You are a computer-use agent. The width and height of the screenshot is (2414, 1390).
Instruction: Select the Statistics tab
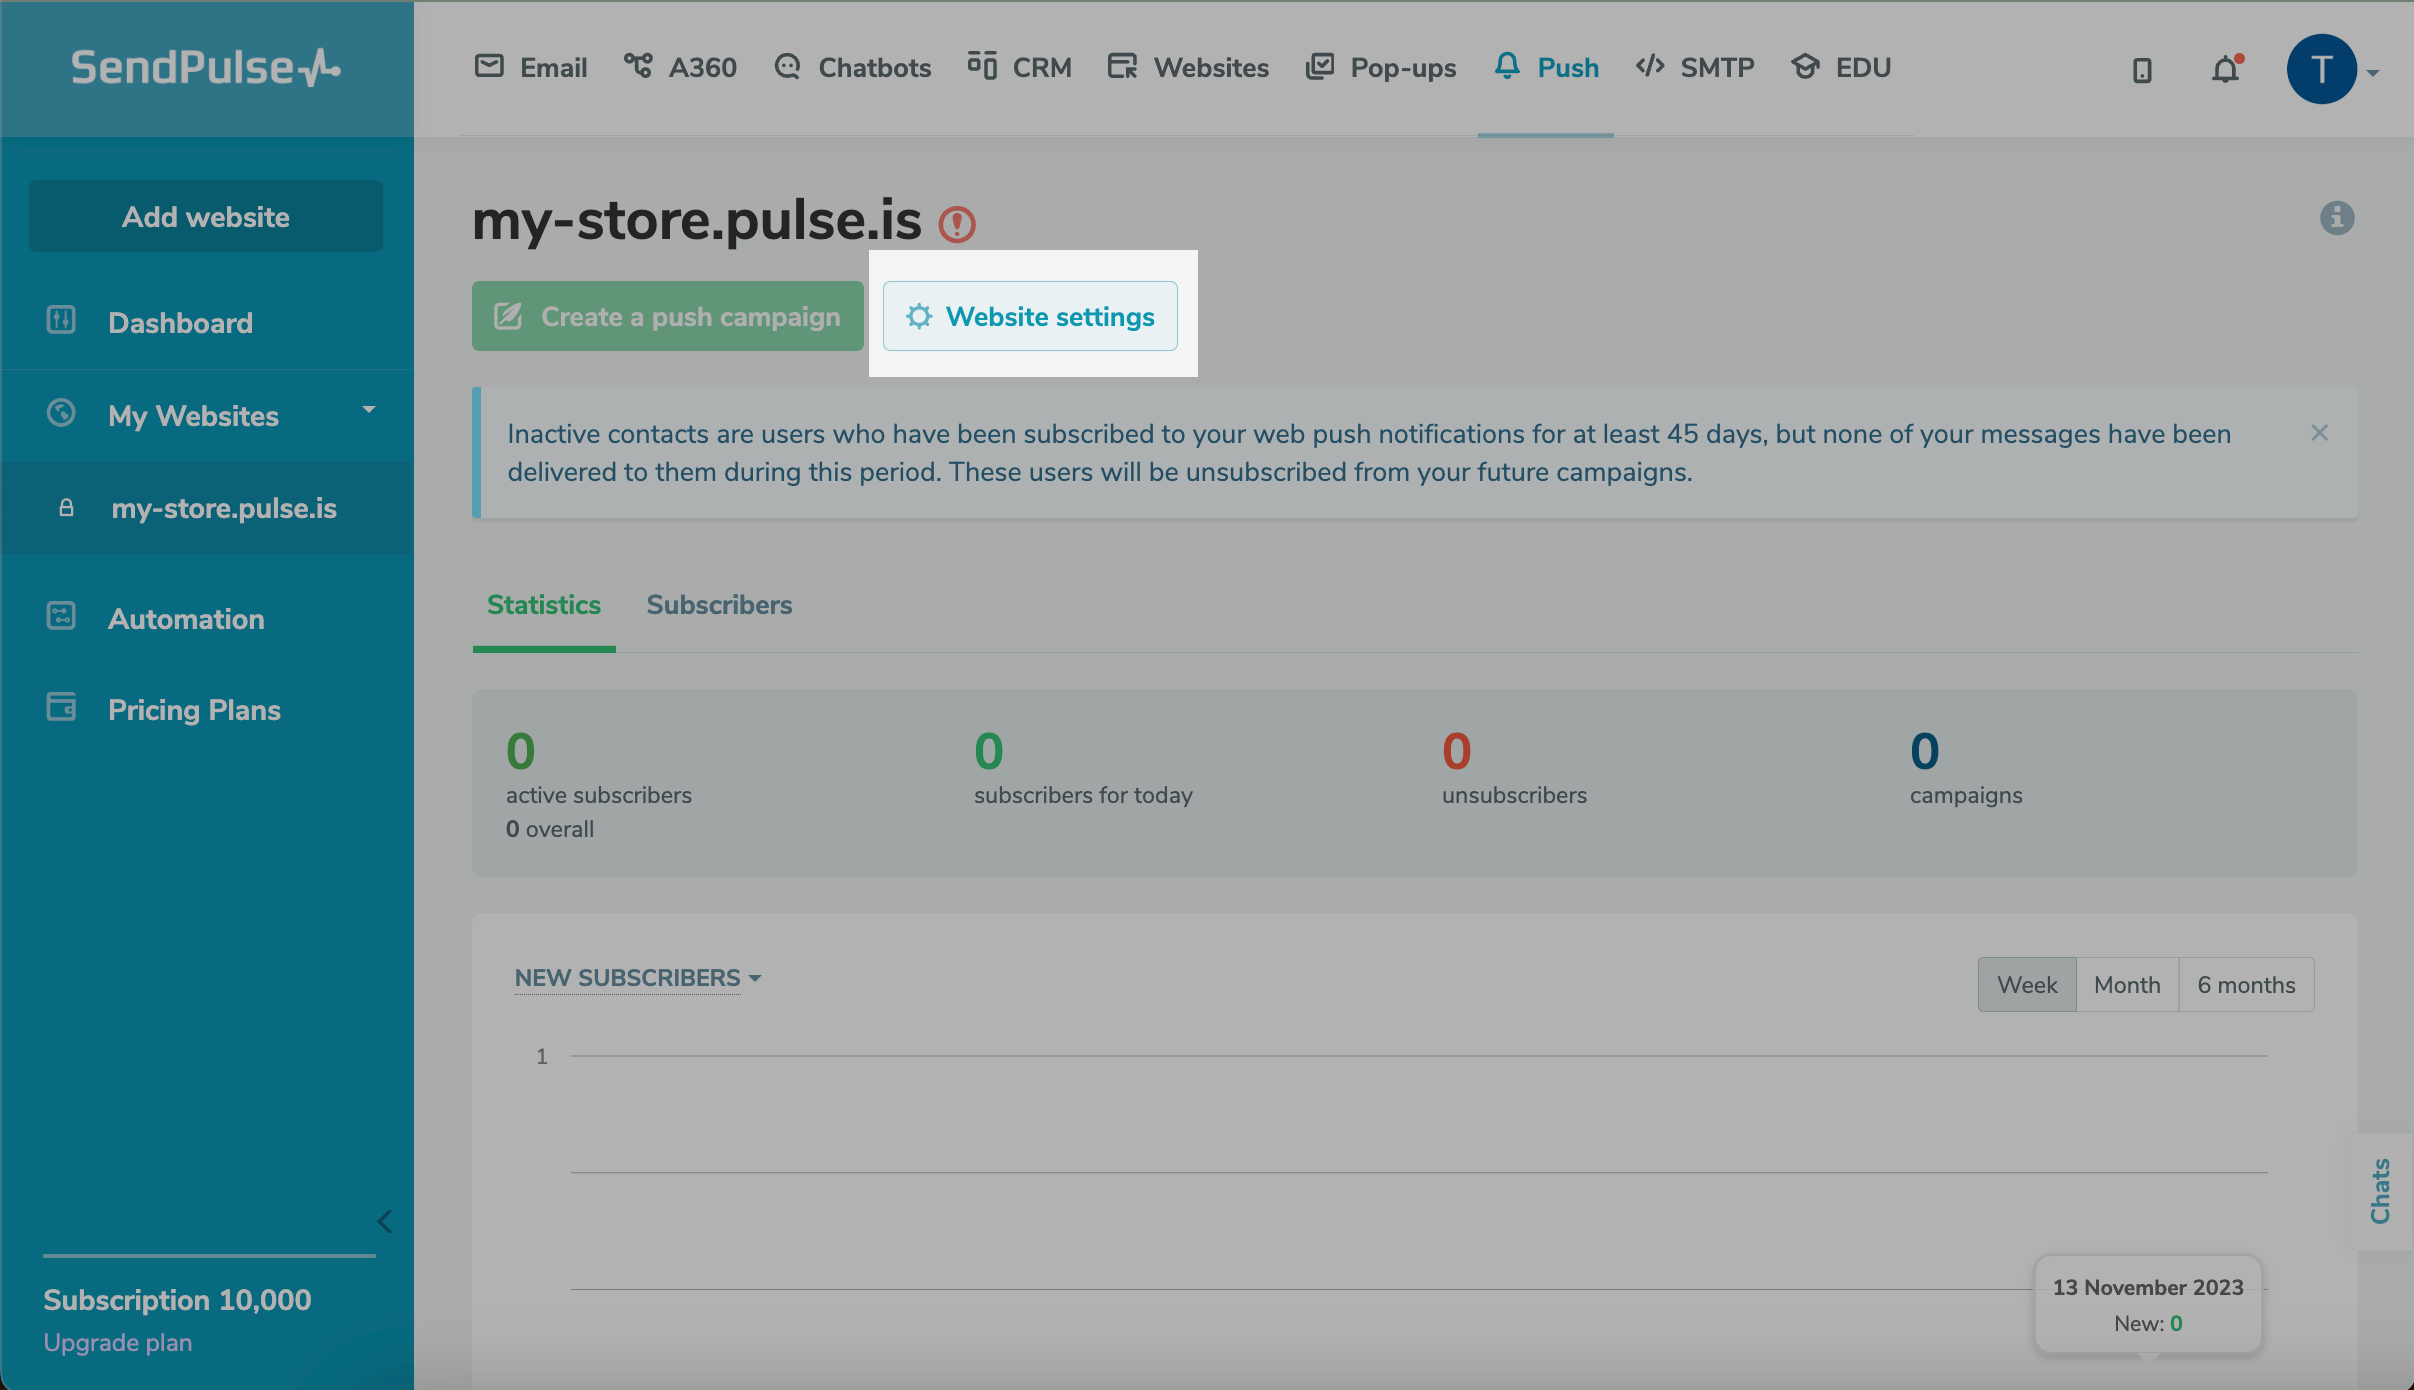545,602
